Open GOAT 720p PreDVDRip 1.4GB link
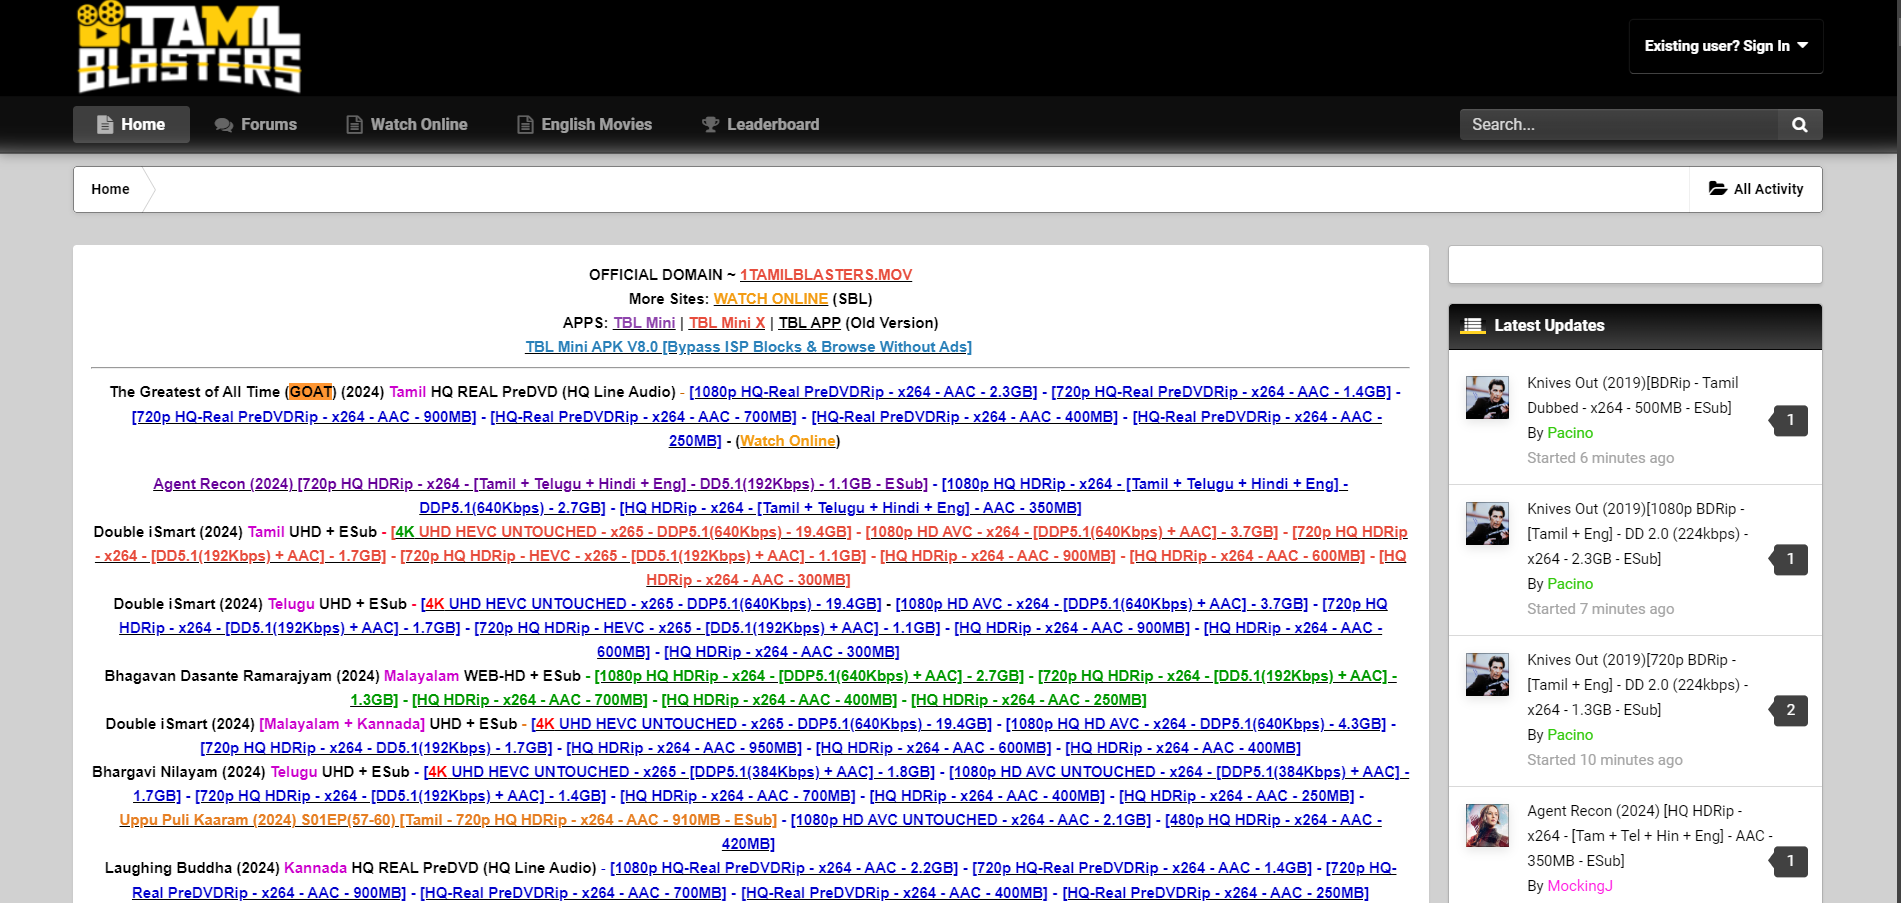Viewport: 1901px width, 903px height. point(1221,392)
